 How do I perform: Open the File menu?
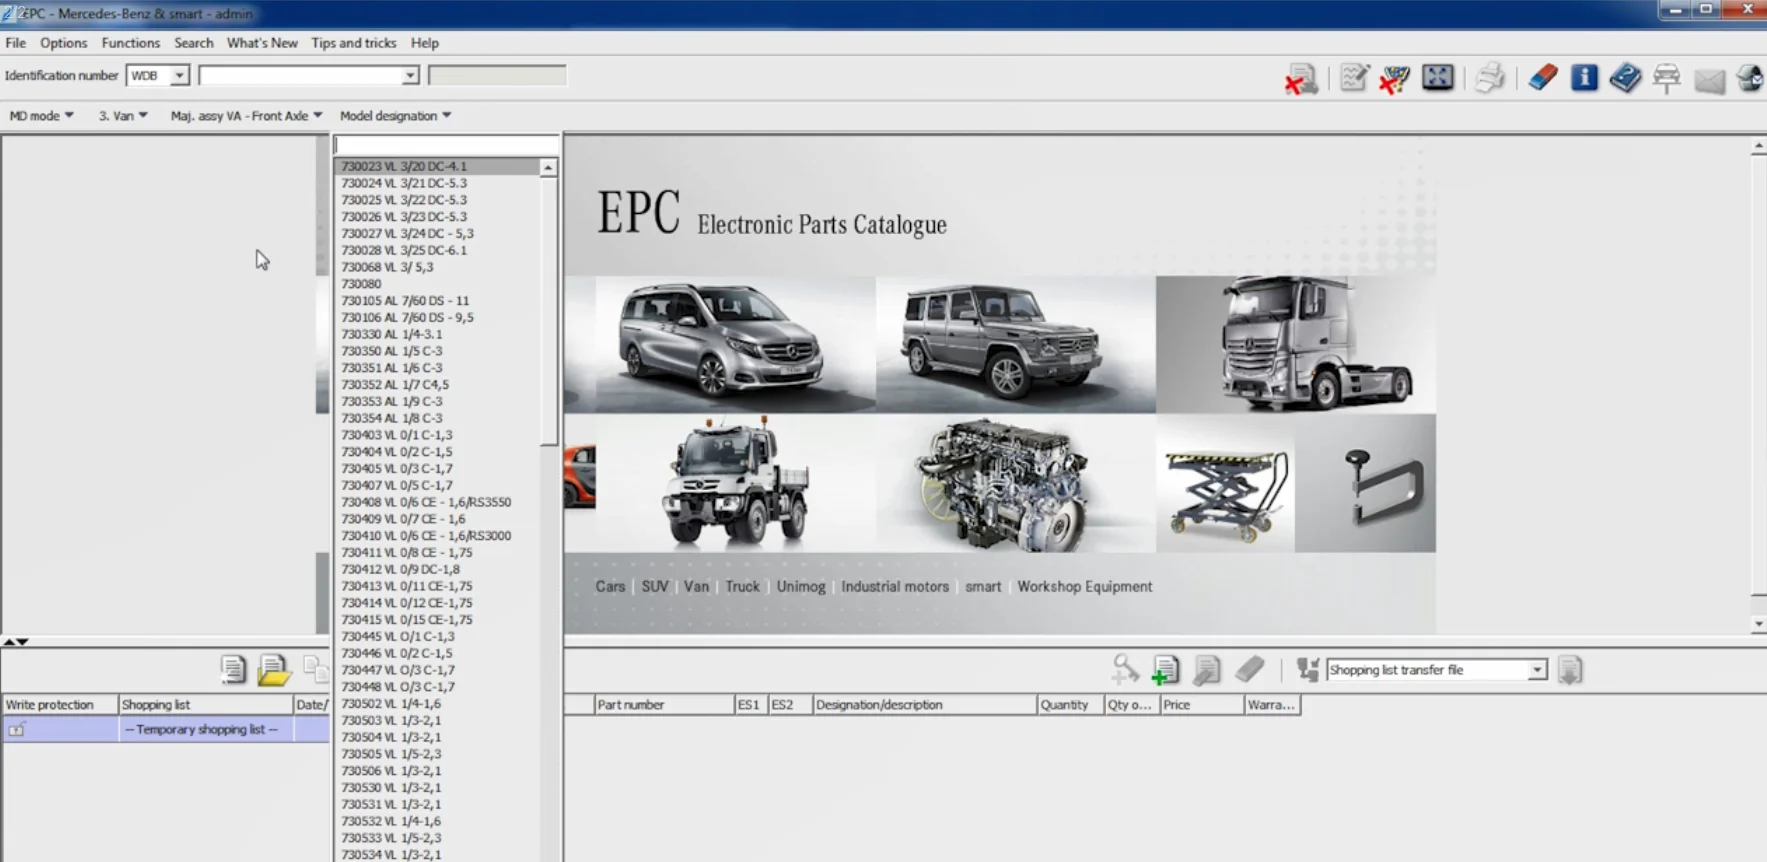coord(16,43)
